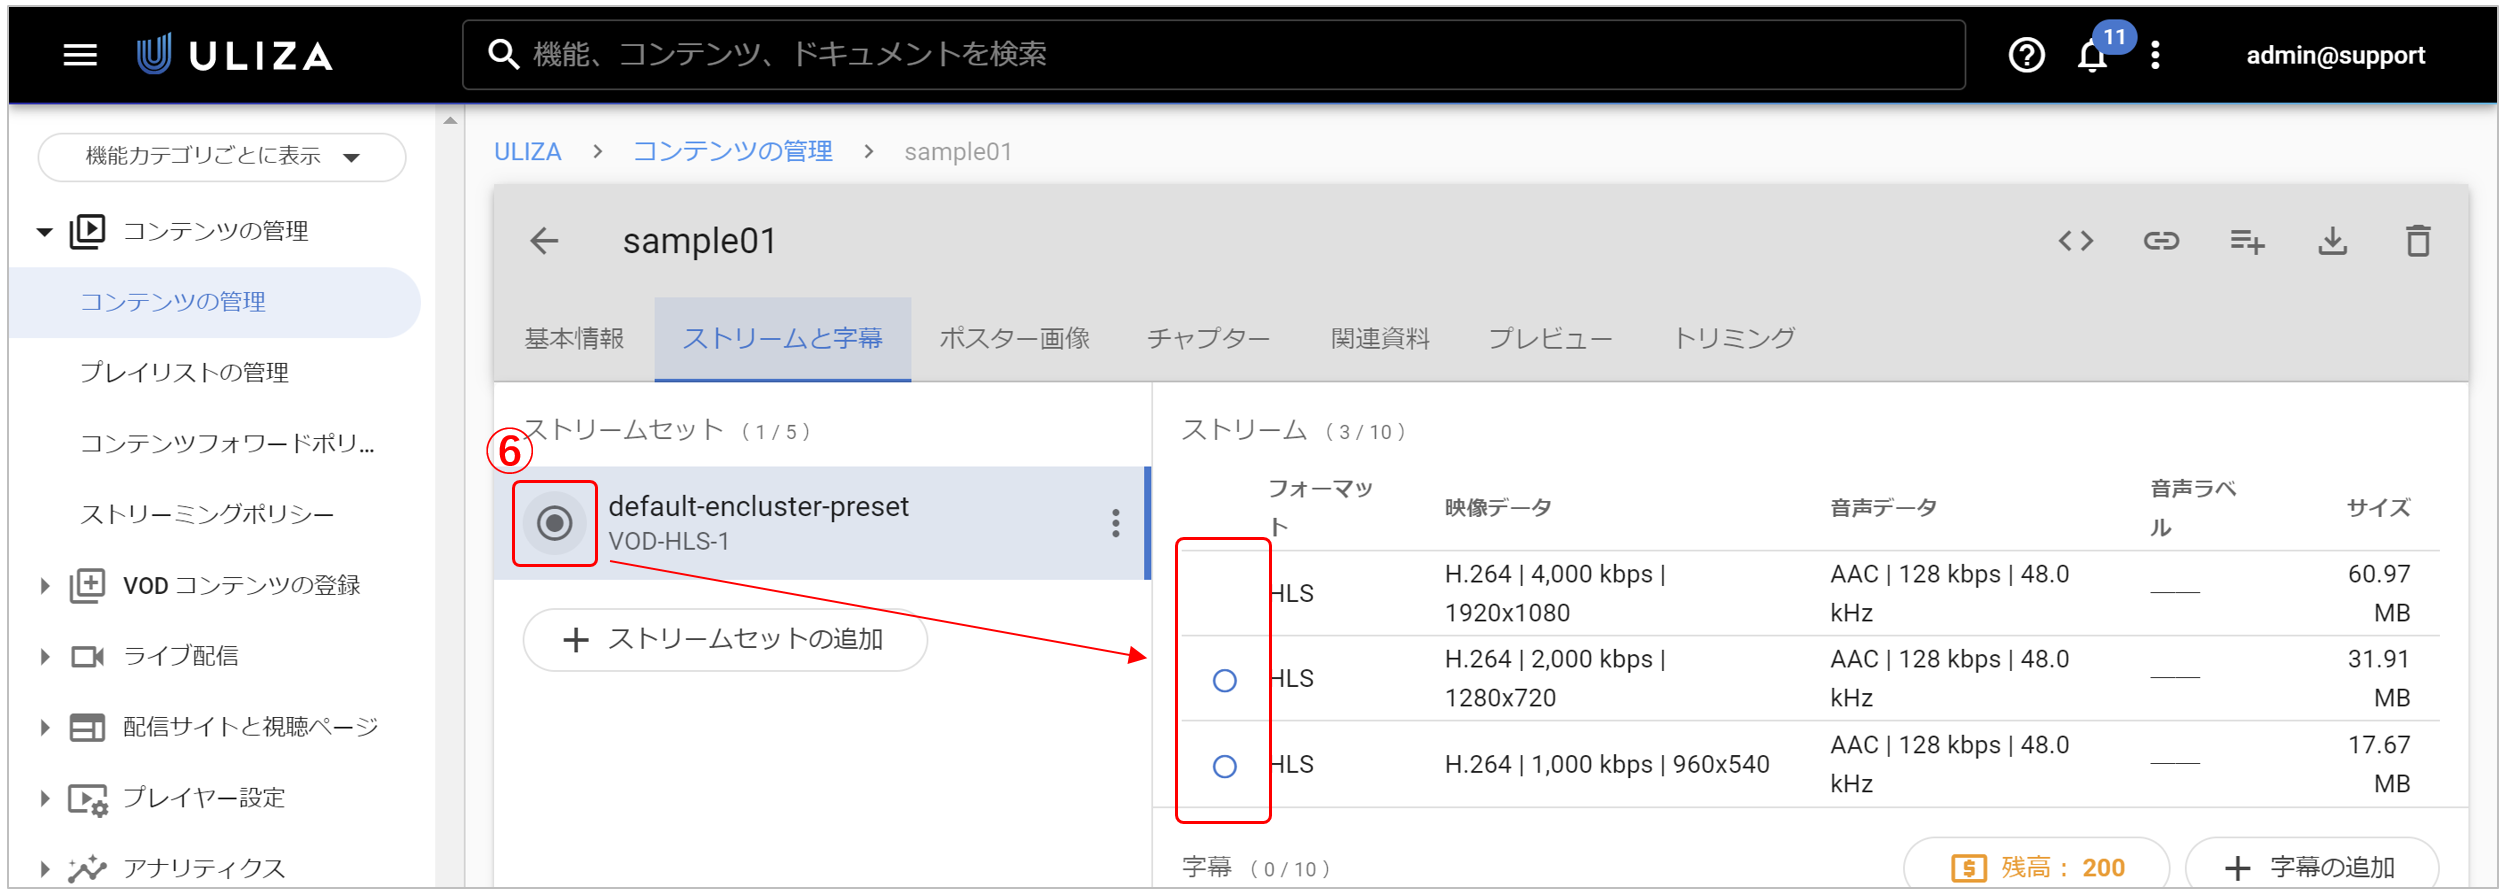This screenshot has width=2503, height=895.
Task: Click the embed code icon
Action: pos(2075,241)
